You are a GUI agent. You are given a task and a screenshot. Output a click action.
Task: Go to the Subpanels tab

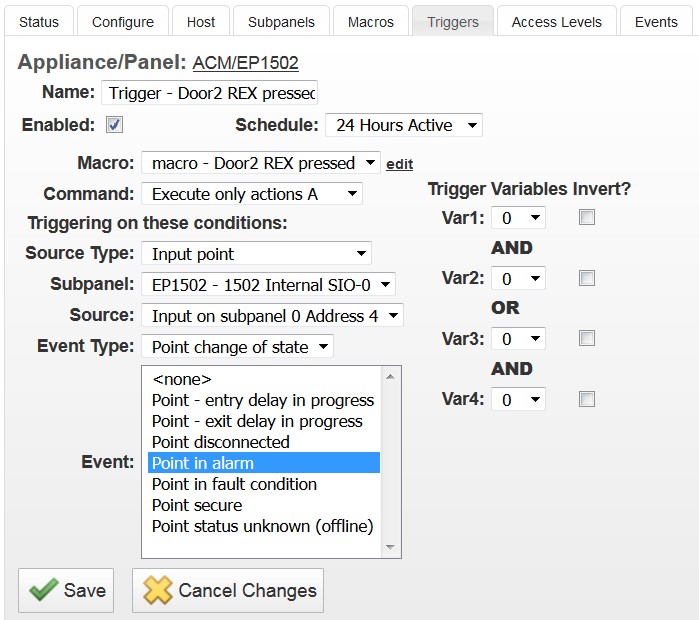click(x=281, y=21)
